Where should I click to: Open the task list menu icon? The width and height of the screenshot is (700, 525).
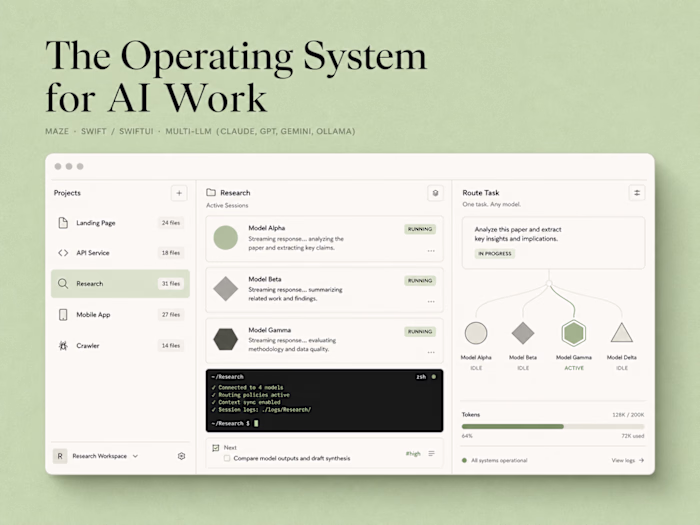click(431, 454)
